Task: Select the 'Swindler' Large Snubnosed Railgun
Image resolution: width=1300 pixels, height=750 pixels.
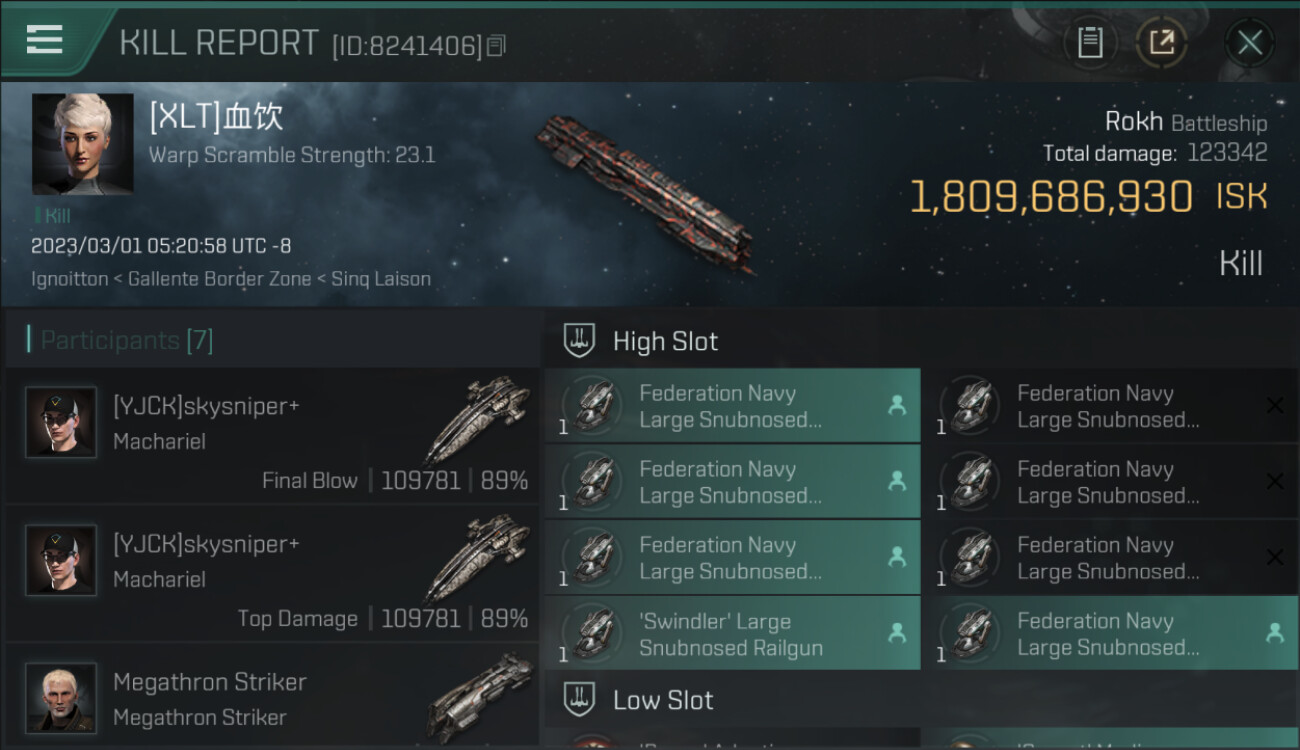Action: click(x=731, y=634)
